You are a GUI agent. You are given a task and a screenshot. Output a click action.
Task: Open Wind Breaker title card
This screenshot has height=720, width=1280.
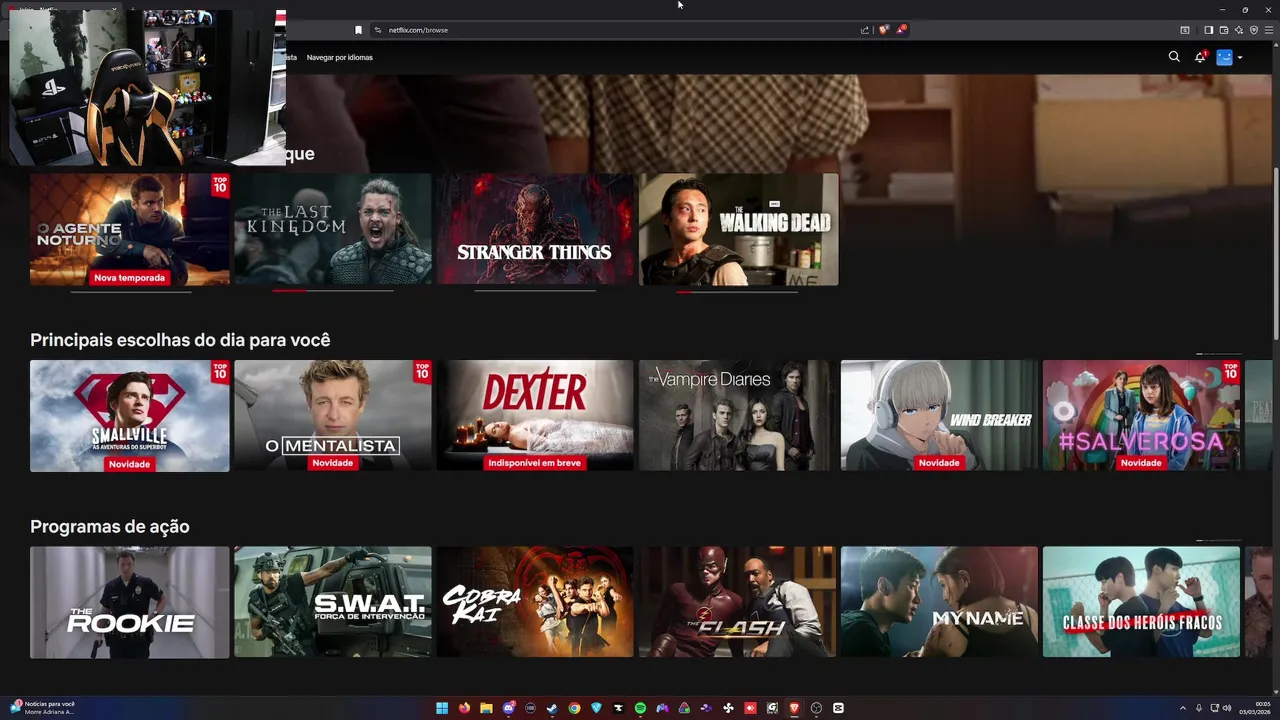[939, 415]
